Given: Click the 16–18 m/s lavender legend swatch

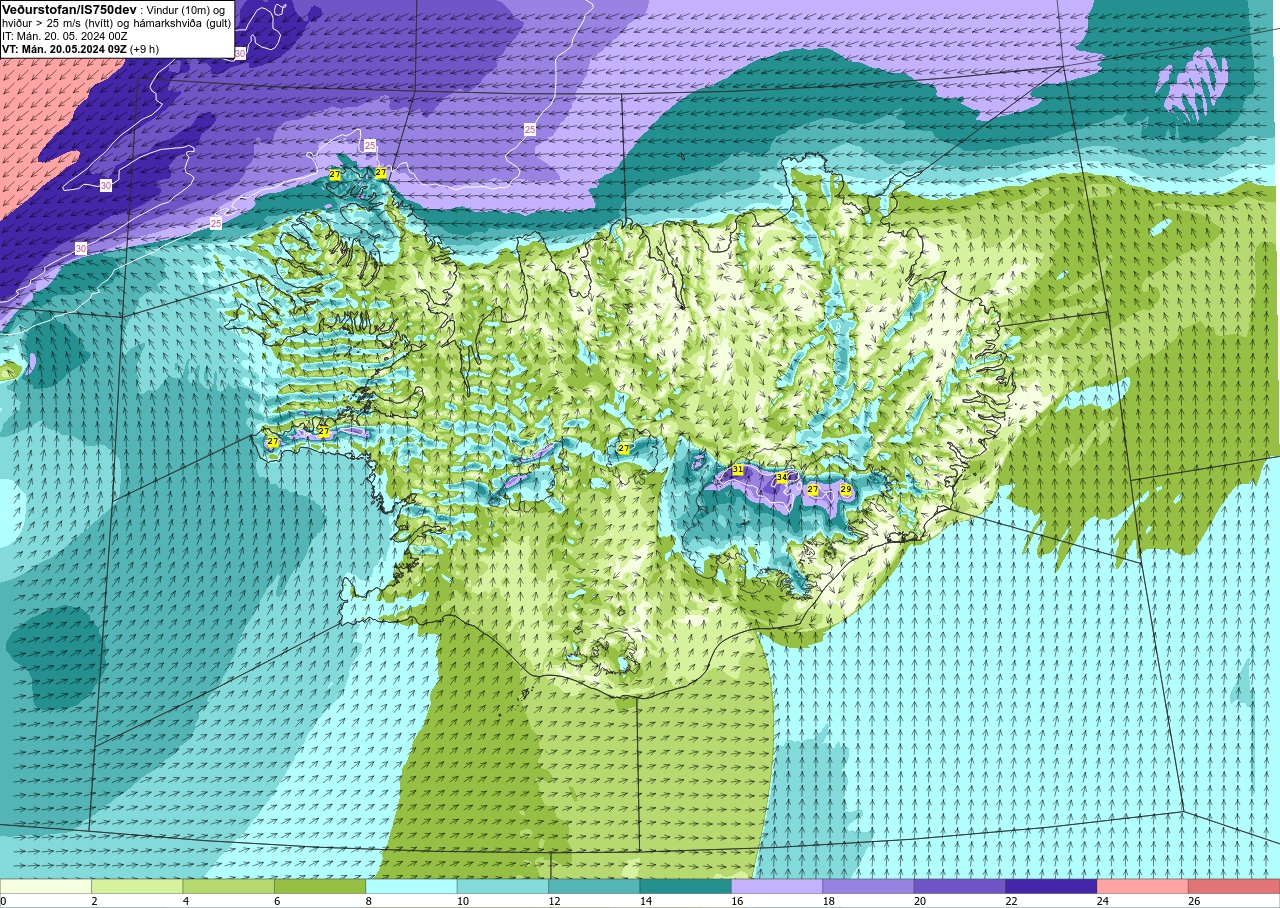Looking at the screenshot, I should tap(777, 886).
